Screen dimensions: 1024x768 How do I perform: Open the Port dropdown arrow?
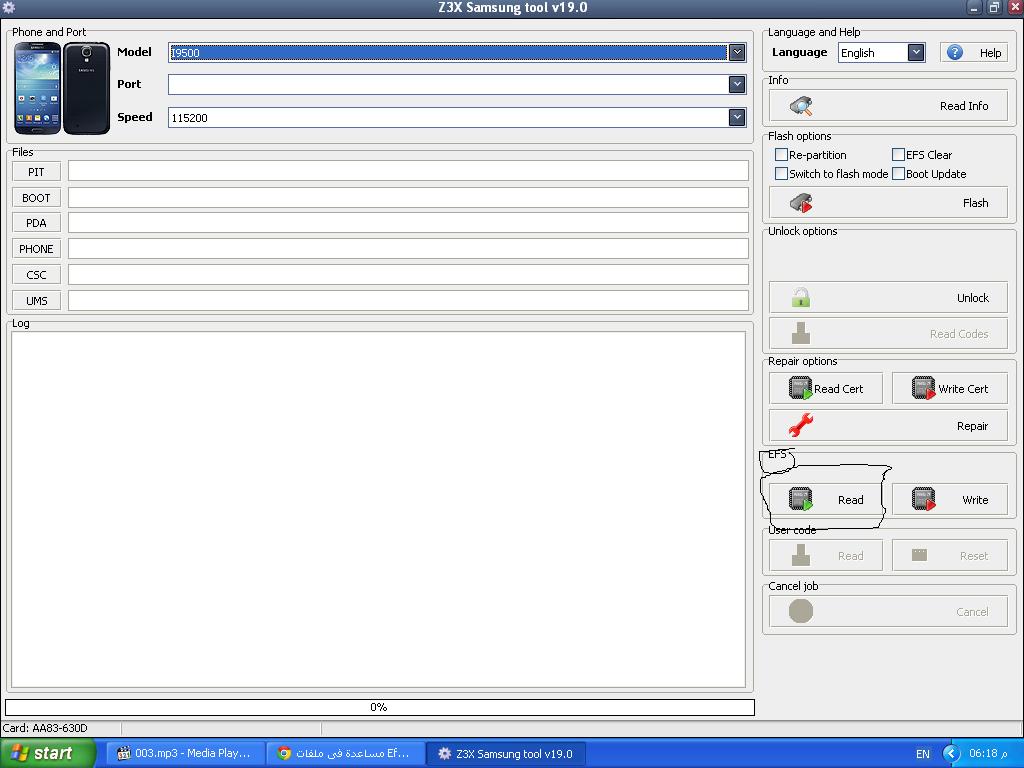[x=737, y=84]
